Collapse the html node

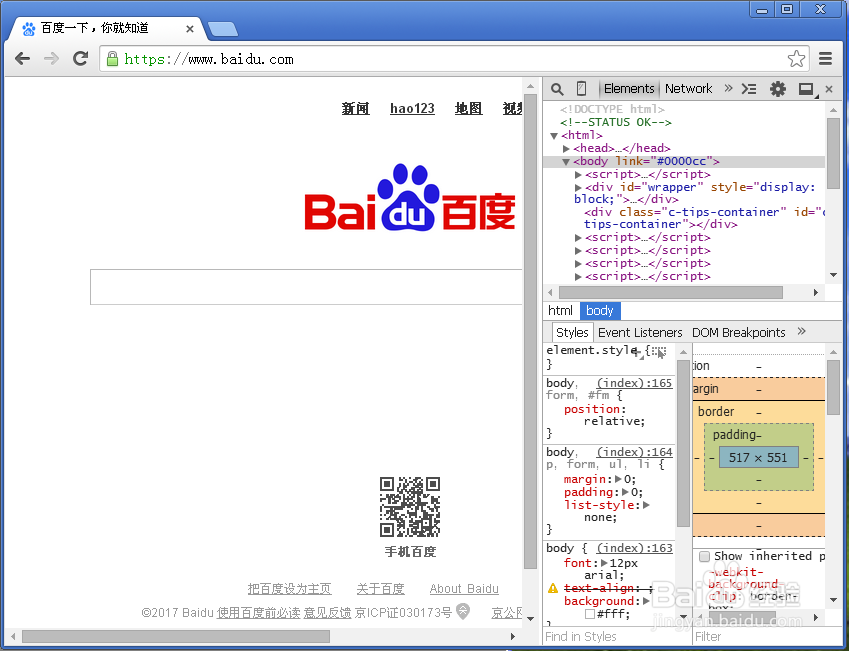point(554,135)
